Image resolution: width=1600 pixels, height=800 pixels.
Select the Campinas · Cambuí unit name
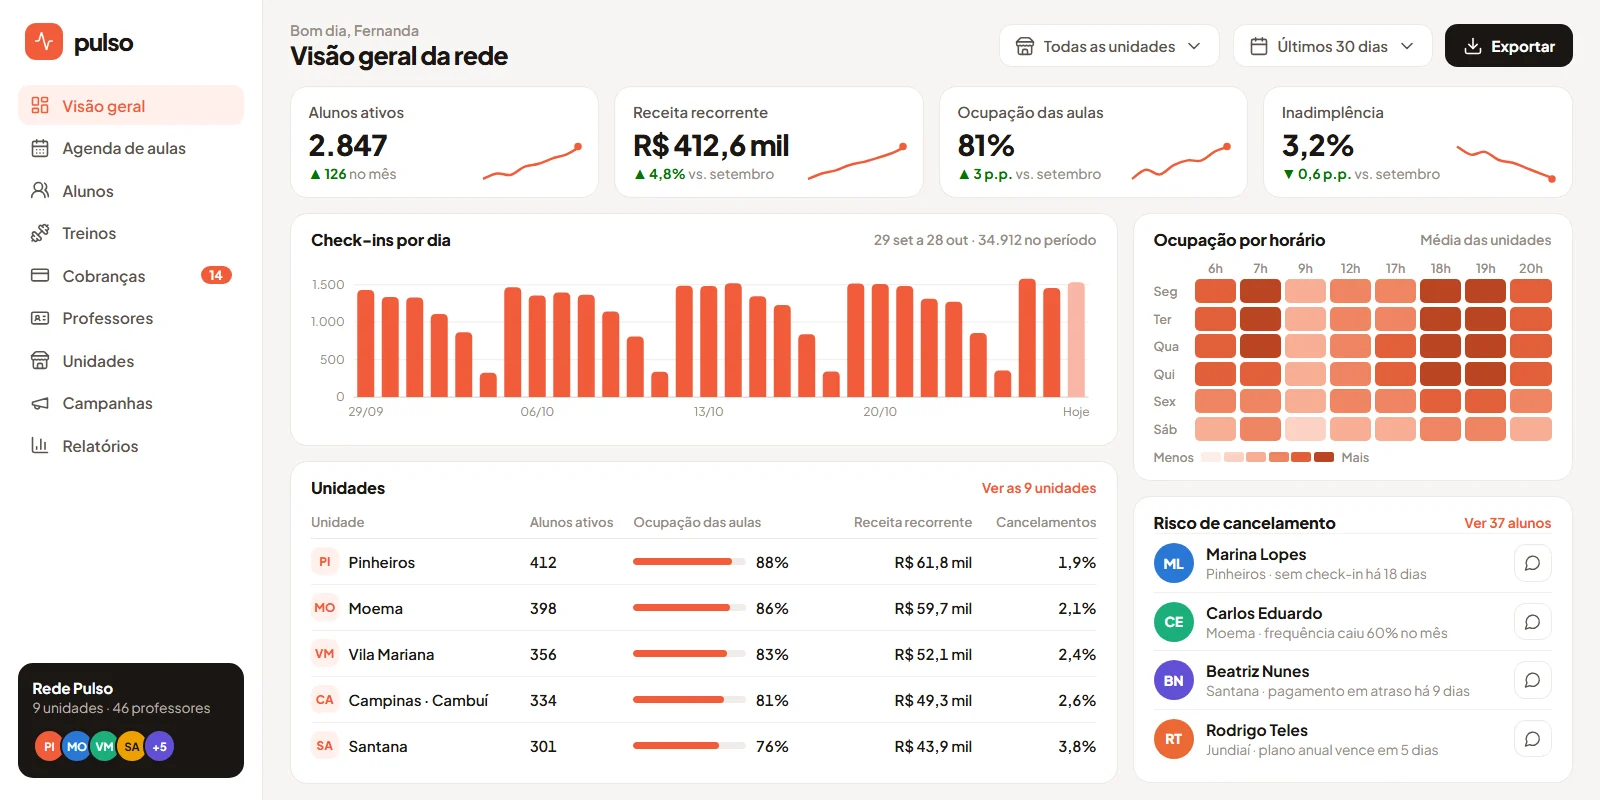(x=418, y=700)
